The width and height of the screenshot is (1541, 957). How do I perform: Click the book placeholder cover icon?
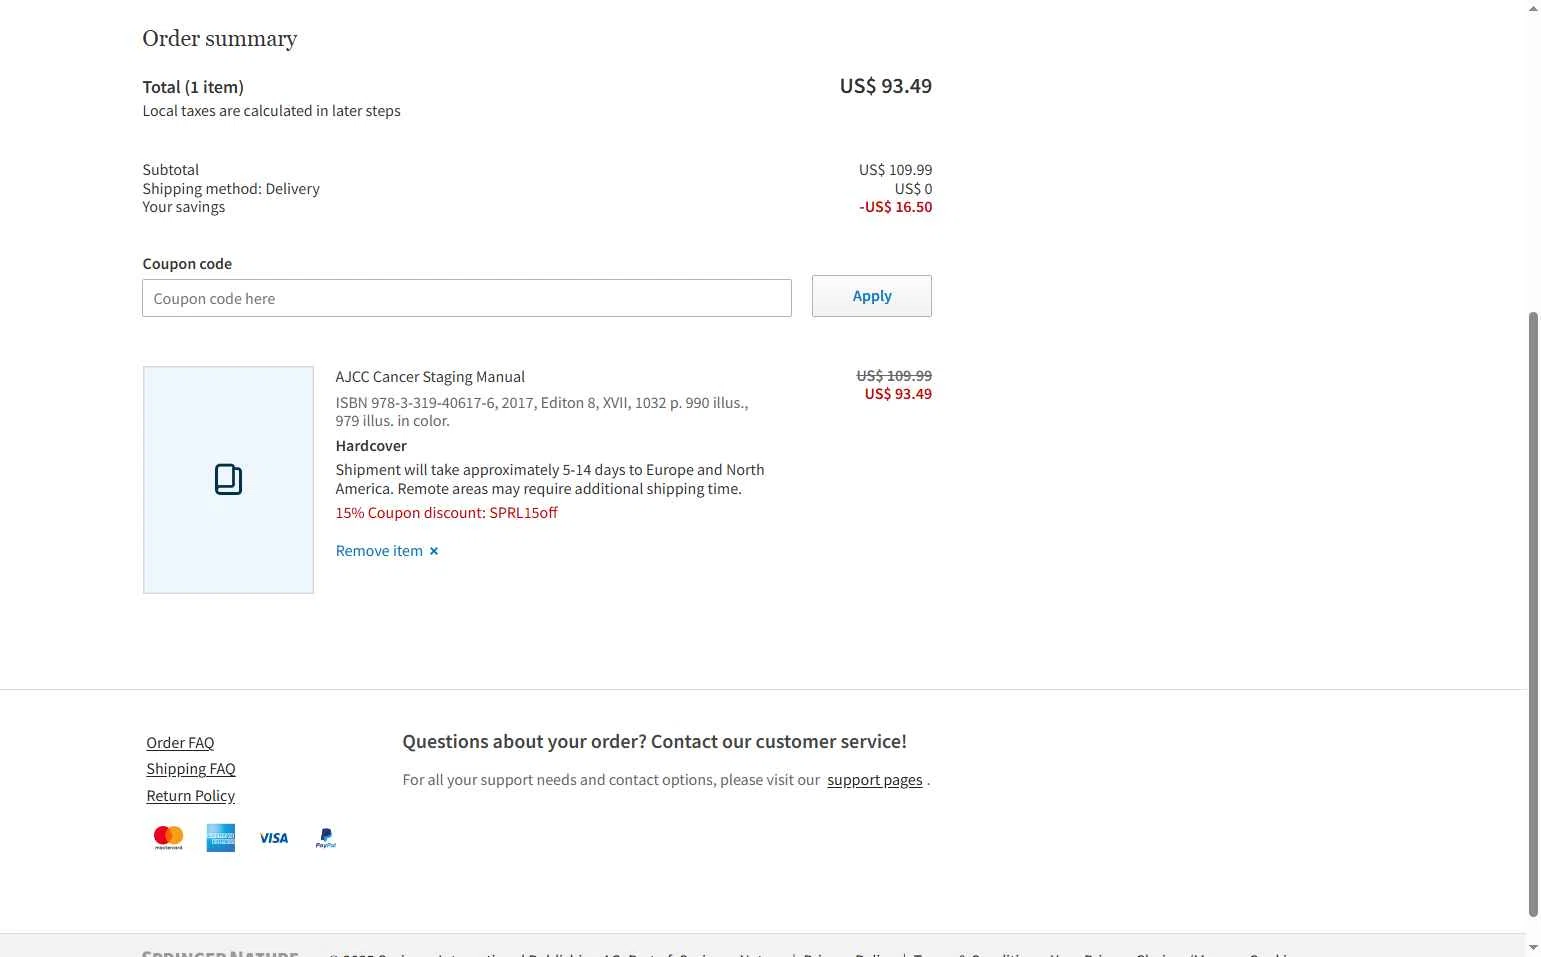pos(228,480)
